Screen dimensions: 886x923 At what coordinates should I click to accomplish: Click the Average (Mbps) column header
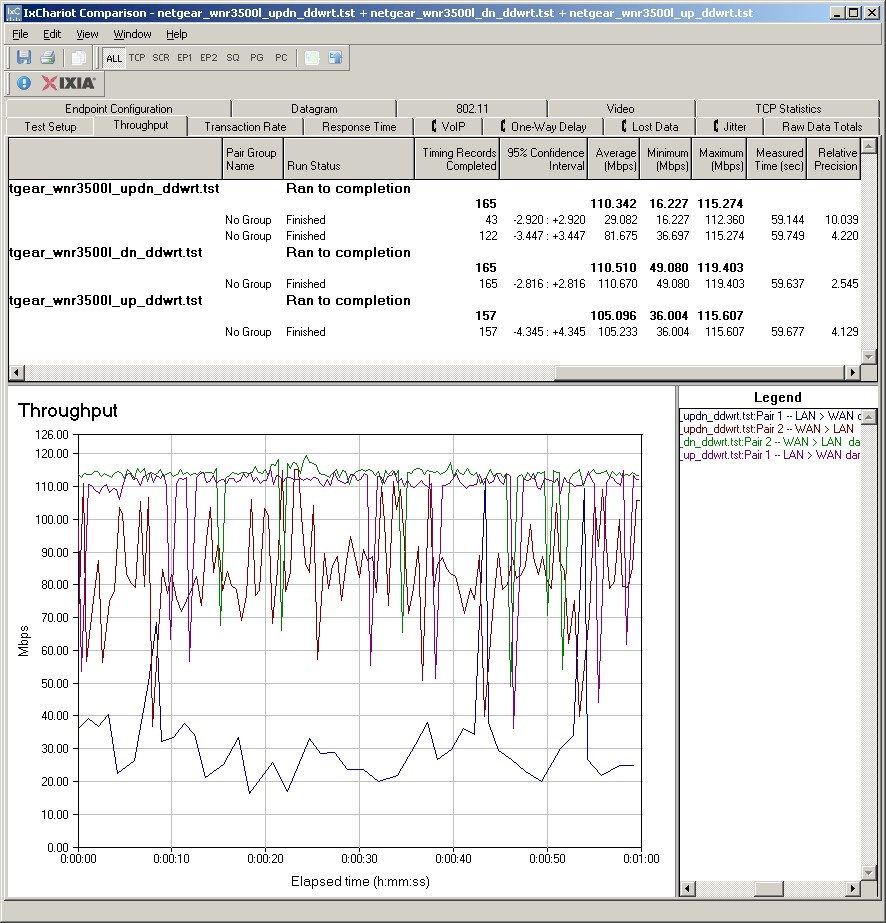pos(613,159)
